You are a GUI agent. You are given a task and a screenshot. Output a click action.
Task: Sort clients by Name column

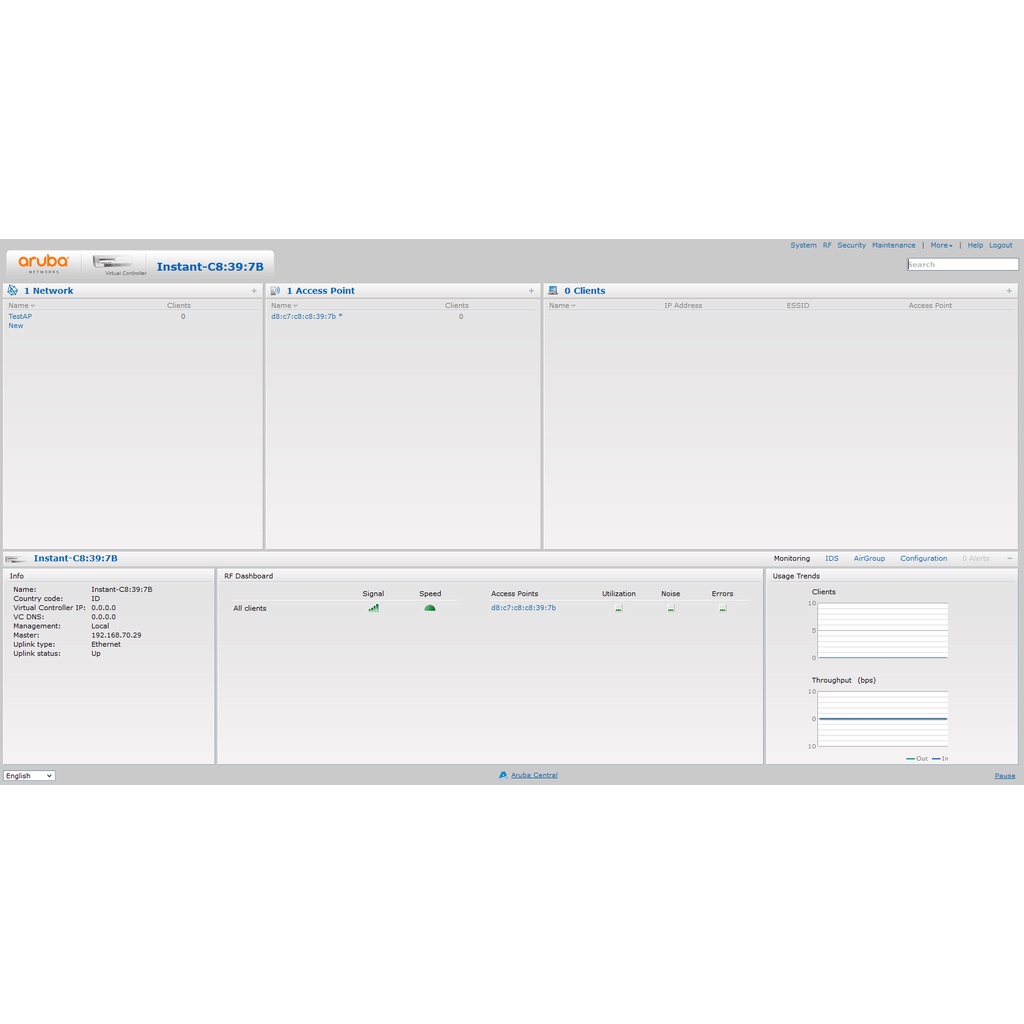pos(562,305)
